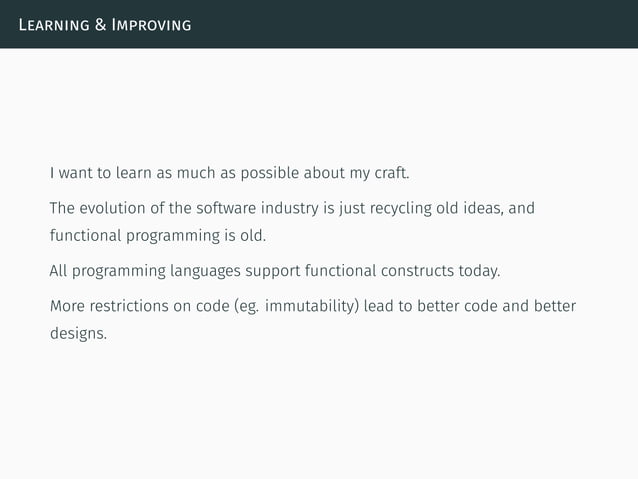Viewport: 638px width, 479px height.
Task: Click the line "functional programming is old."
Action: pos(158,238)
